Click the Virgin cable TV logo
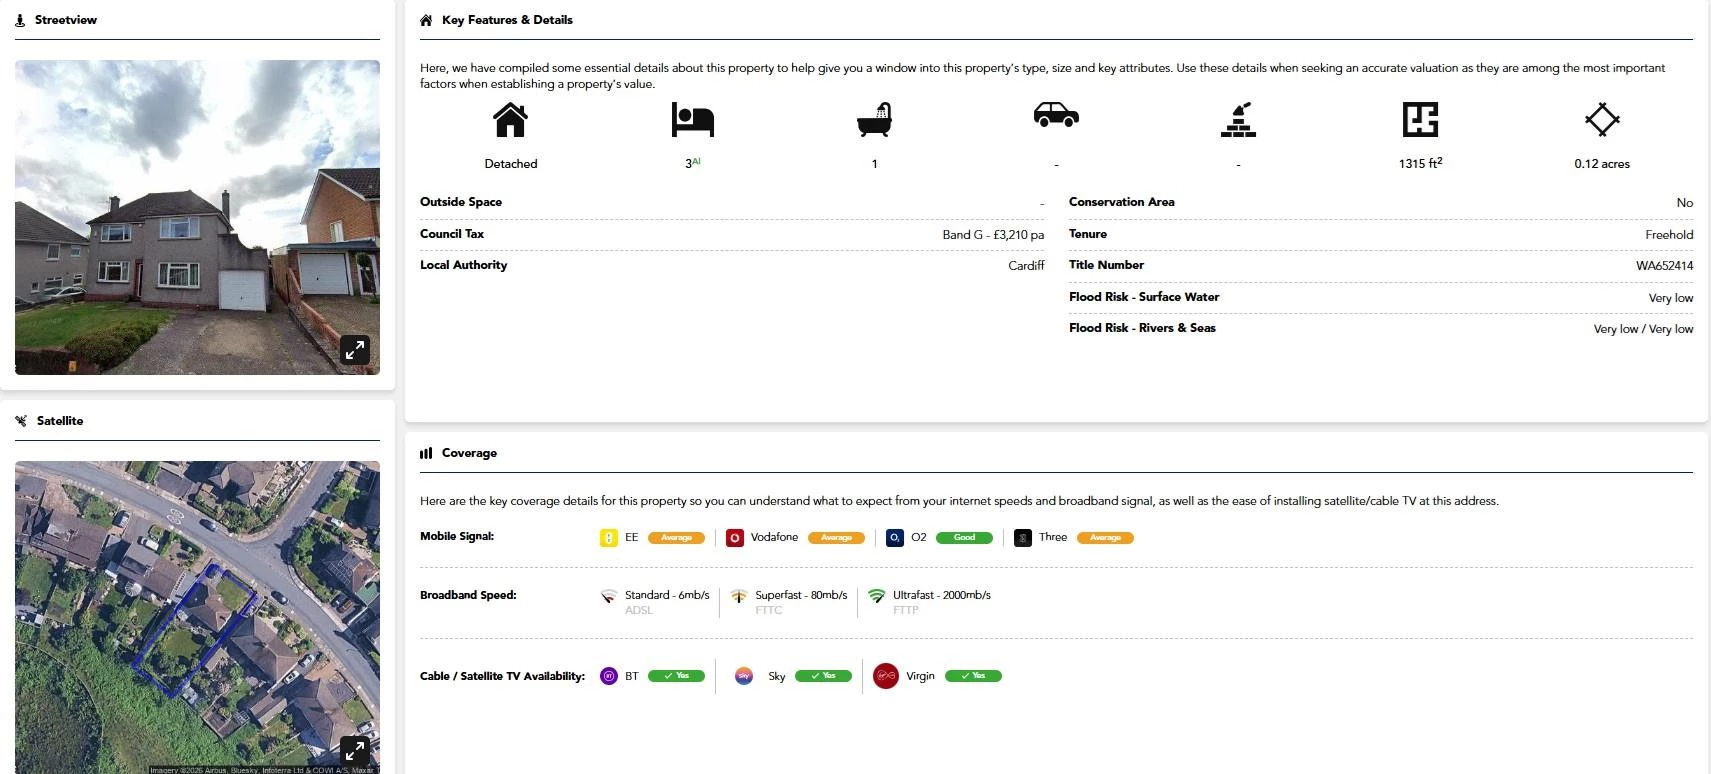The height and width of the screenshot is (774, 1711). click(x=886, y=676)
